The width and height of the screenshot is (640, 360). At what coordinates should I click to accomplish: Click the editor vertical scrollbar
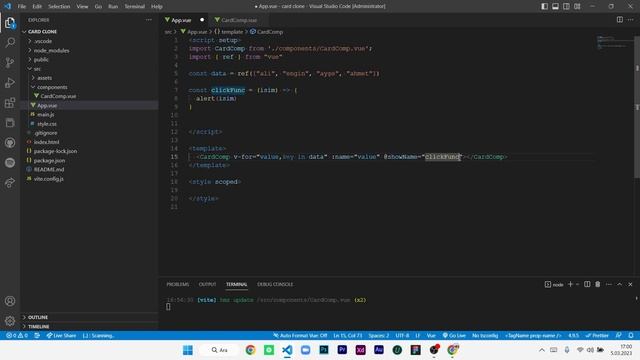pyautogui.click(x=637, y=106)
